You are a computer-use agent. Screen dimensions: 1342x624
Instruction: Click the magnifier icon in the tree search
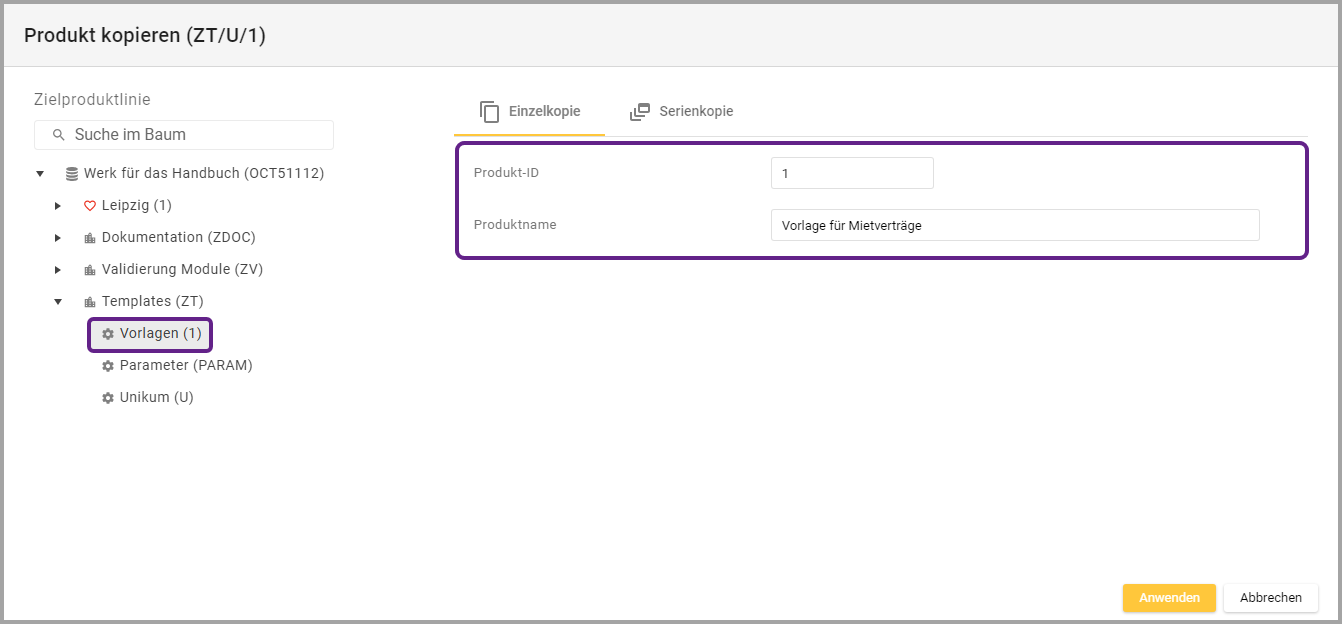click(57, 135)
